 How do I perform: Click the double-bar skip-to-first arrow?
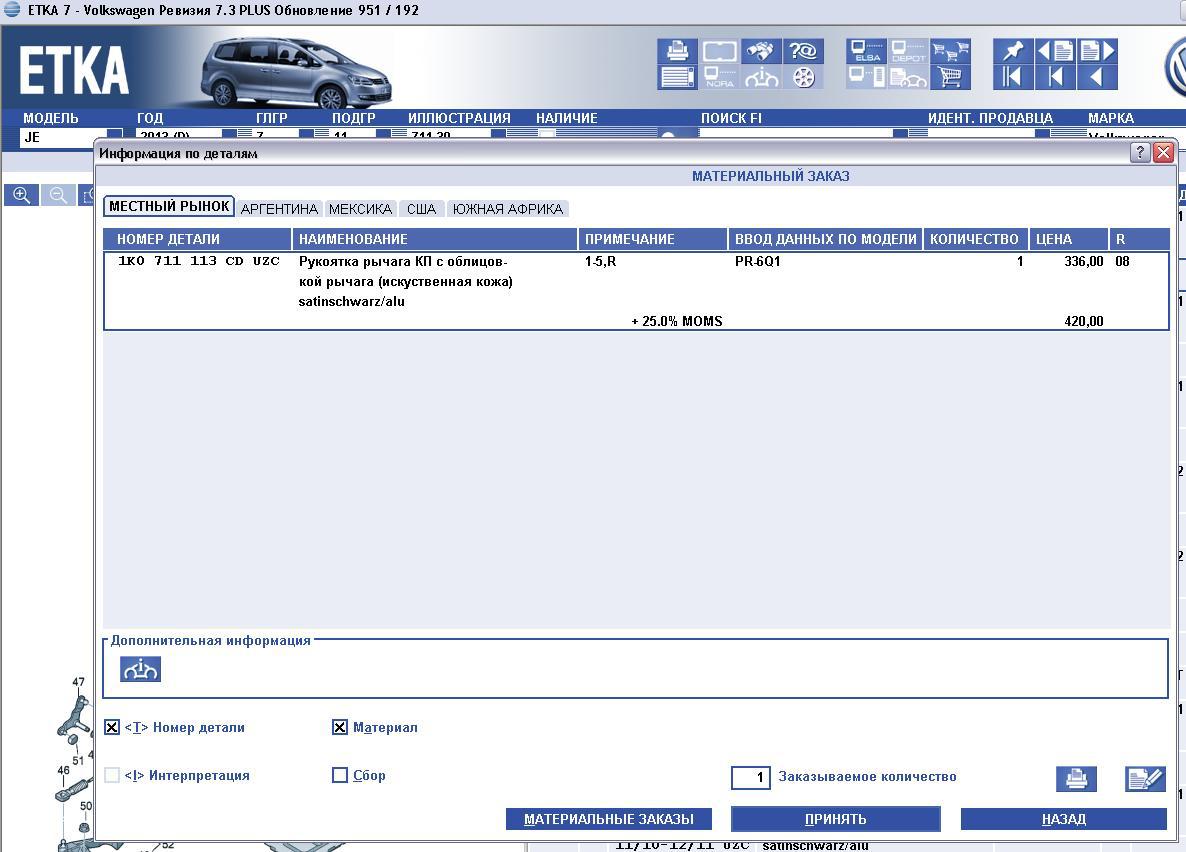(x=1013, y=77)
